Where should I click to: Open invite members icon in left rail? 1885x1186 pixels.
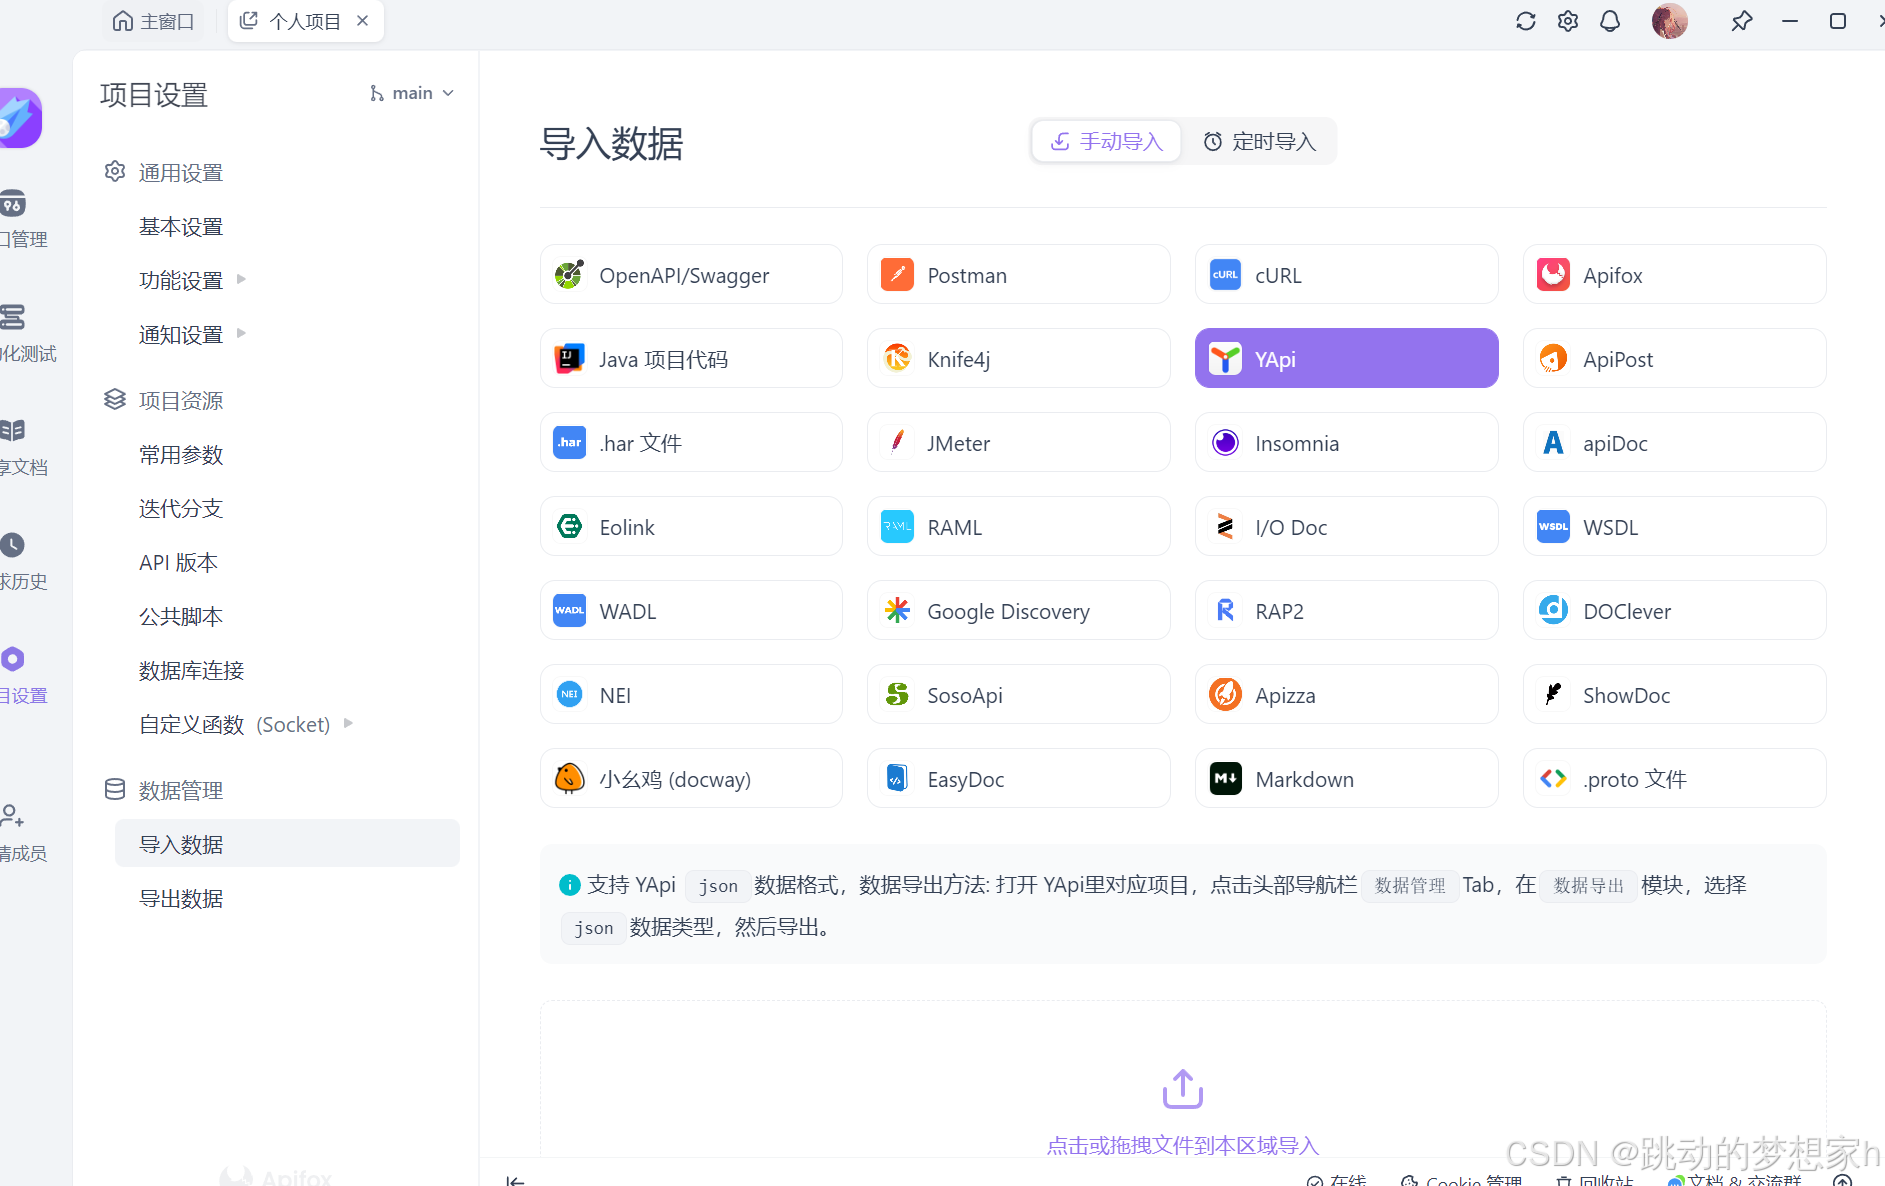pos(13,816)
